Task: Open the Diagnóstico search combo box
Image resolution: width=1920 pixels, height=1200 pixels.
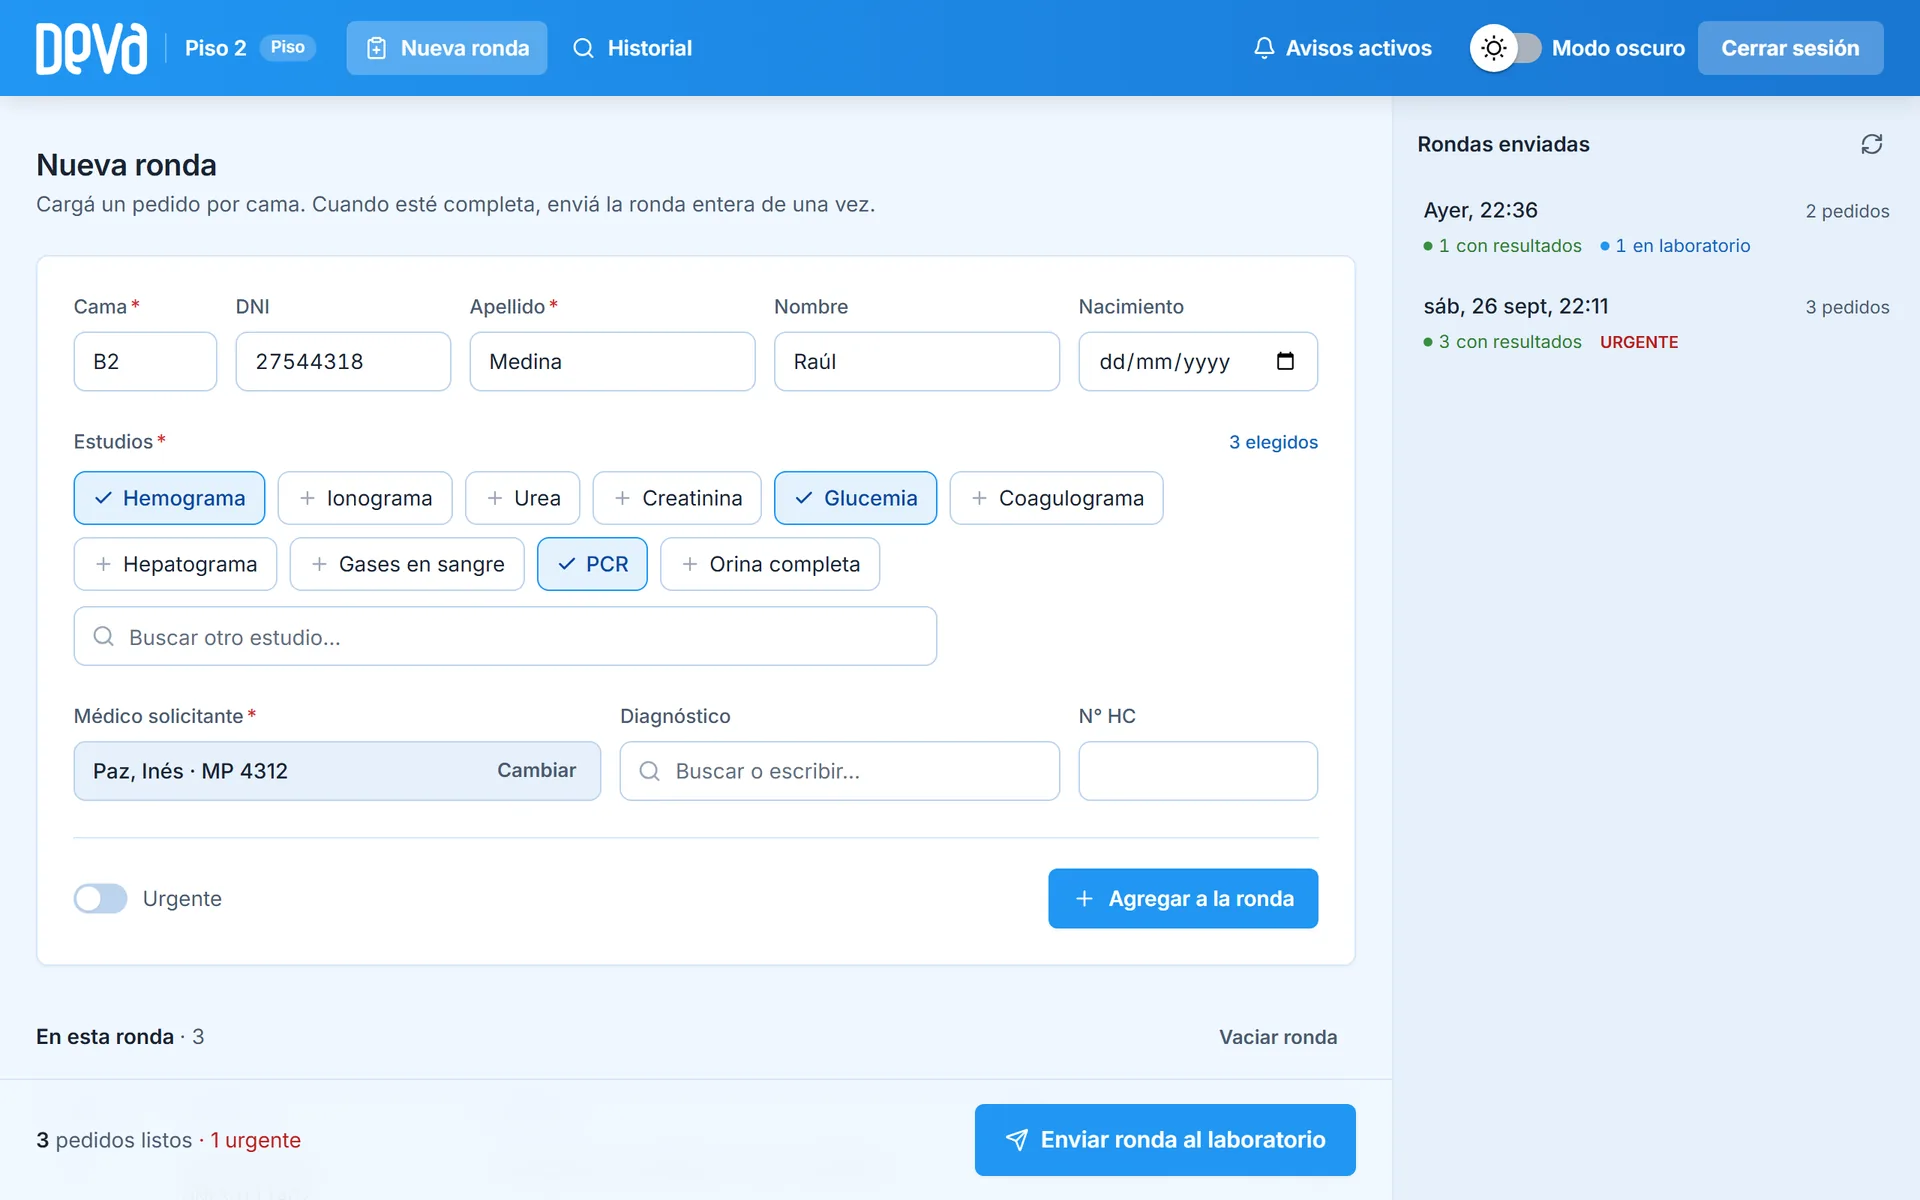Action: [839, 771]
